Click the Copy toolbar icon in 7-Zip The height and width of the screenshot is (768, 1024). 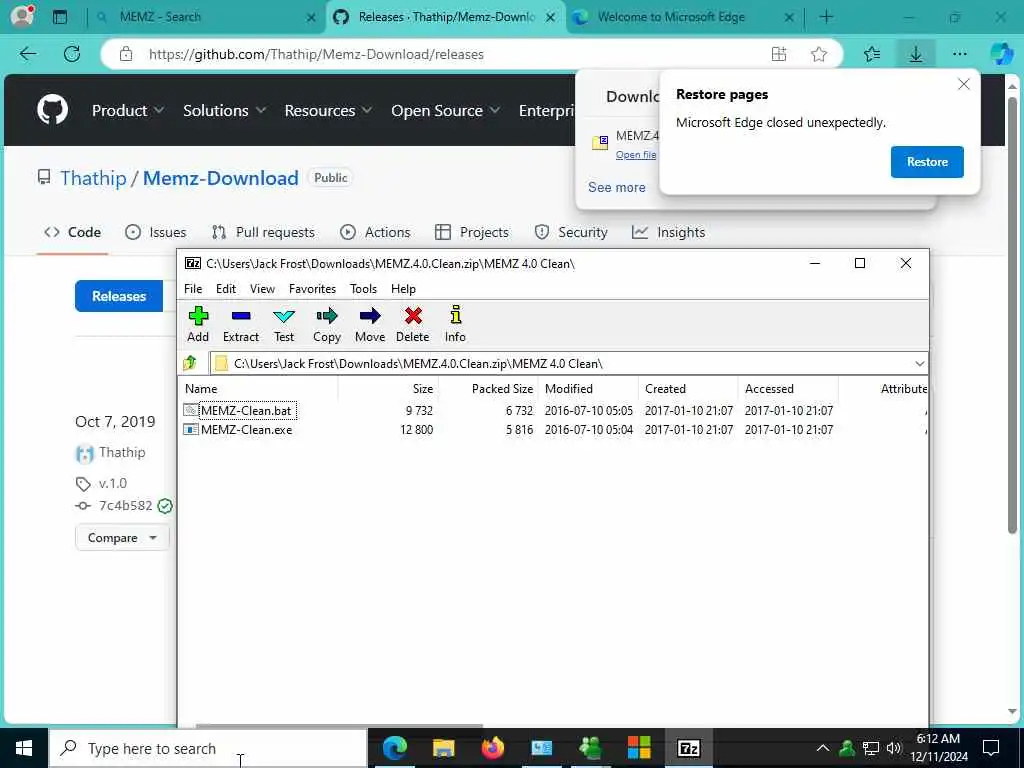coord(327,325)
